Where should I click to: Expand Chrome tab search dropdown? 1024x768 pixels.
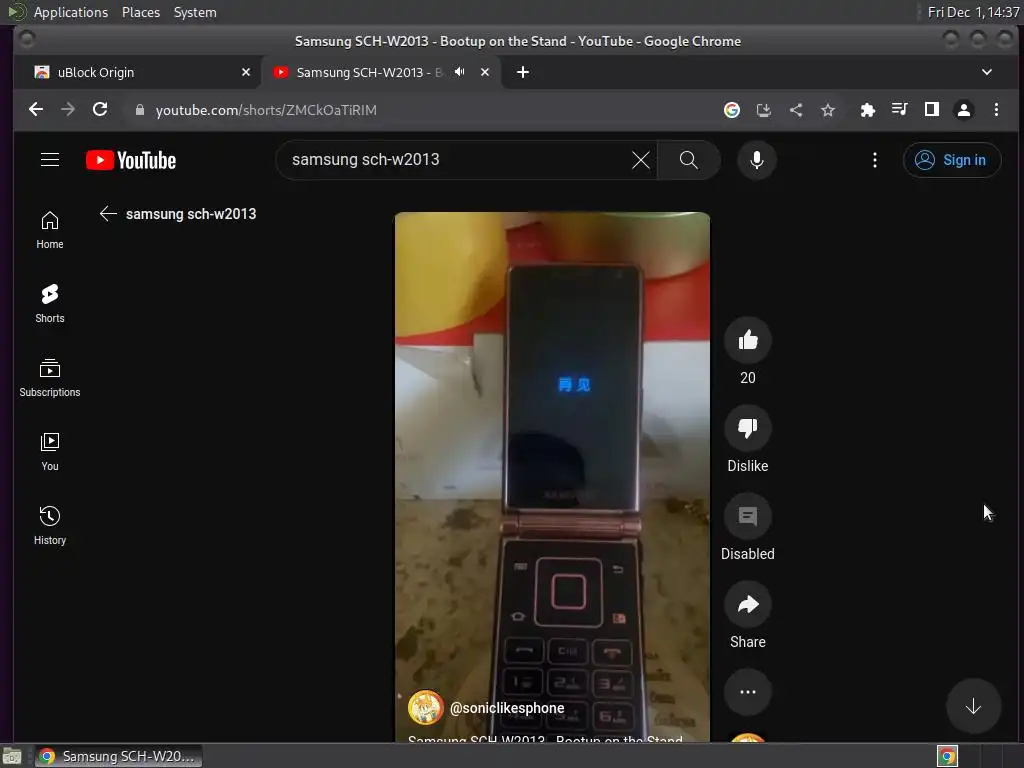point(986,72)
